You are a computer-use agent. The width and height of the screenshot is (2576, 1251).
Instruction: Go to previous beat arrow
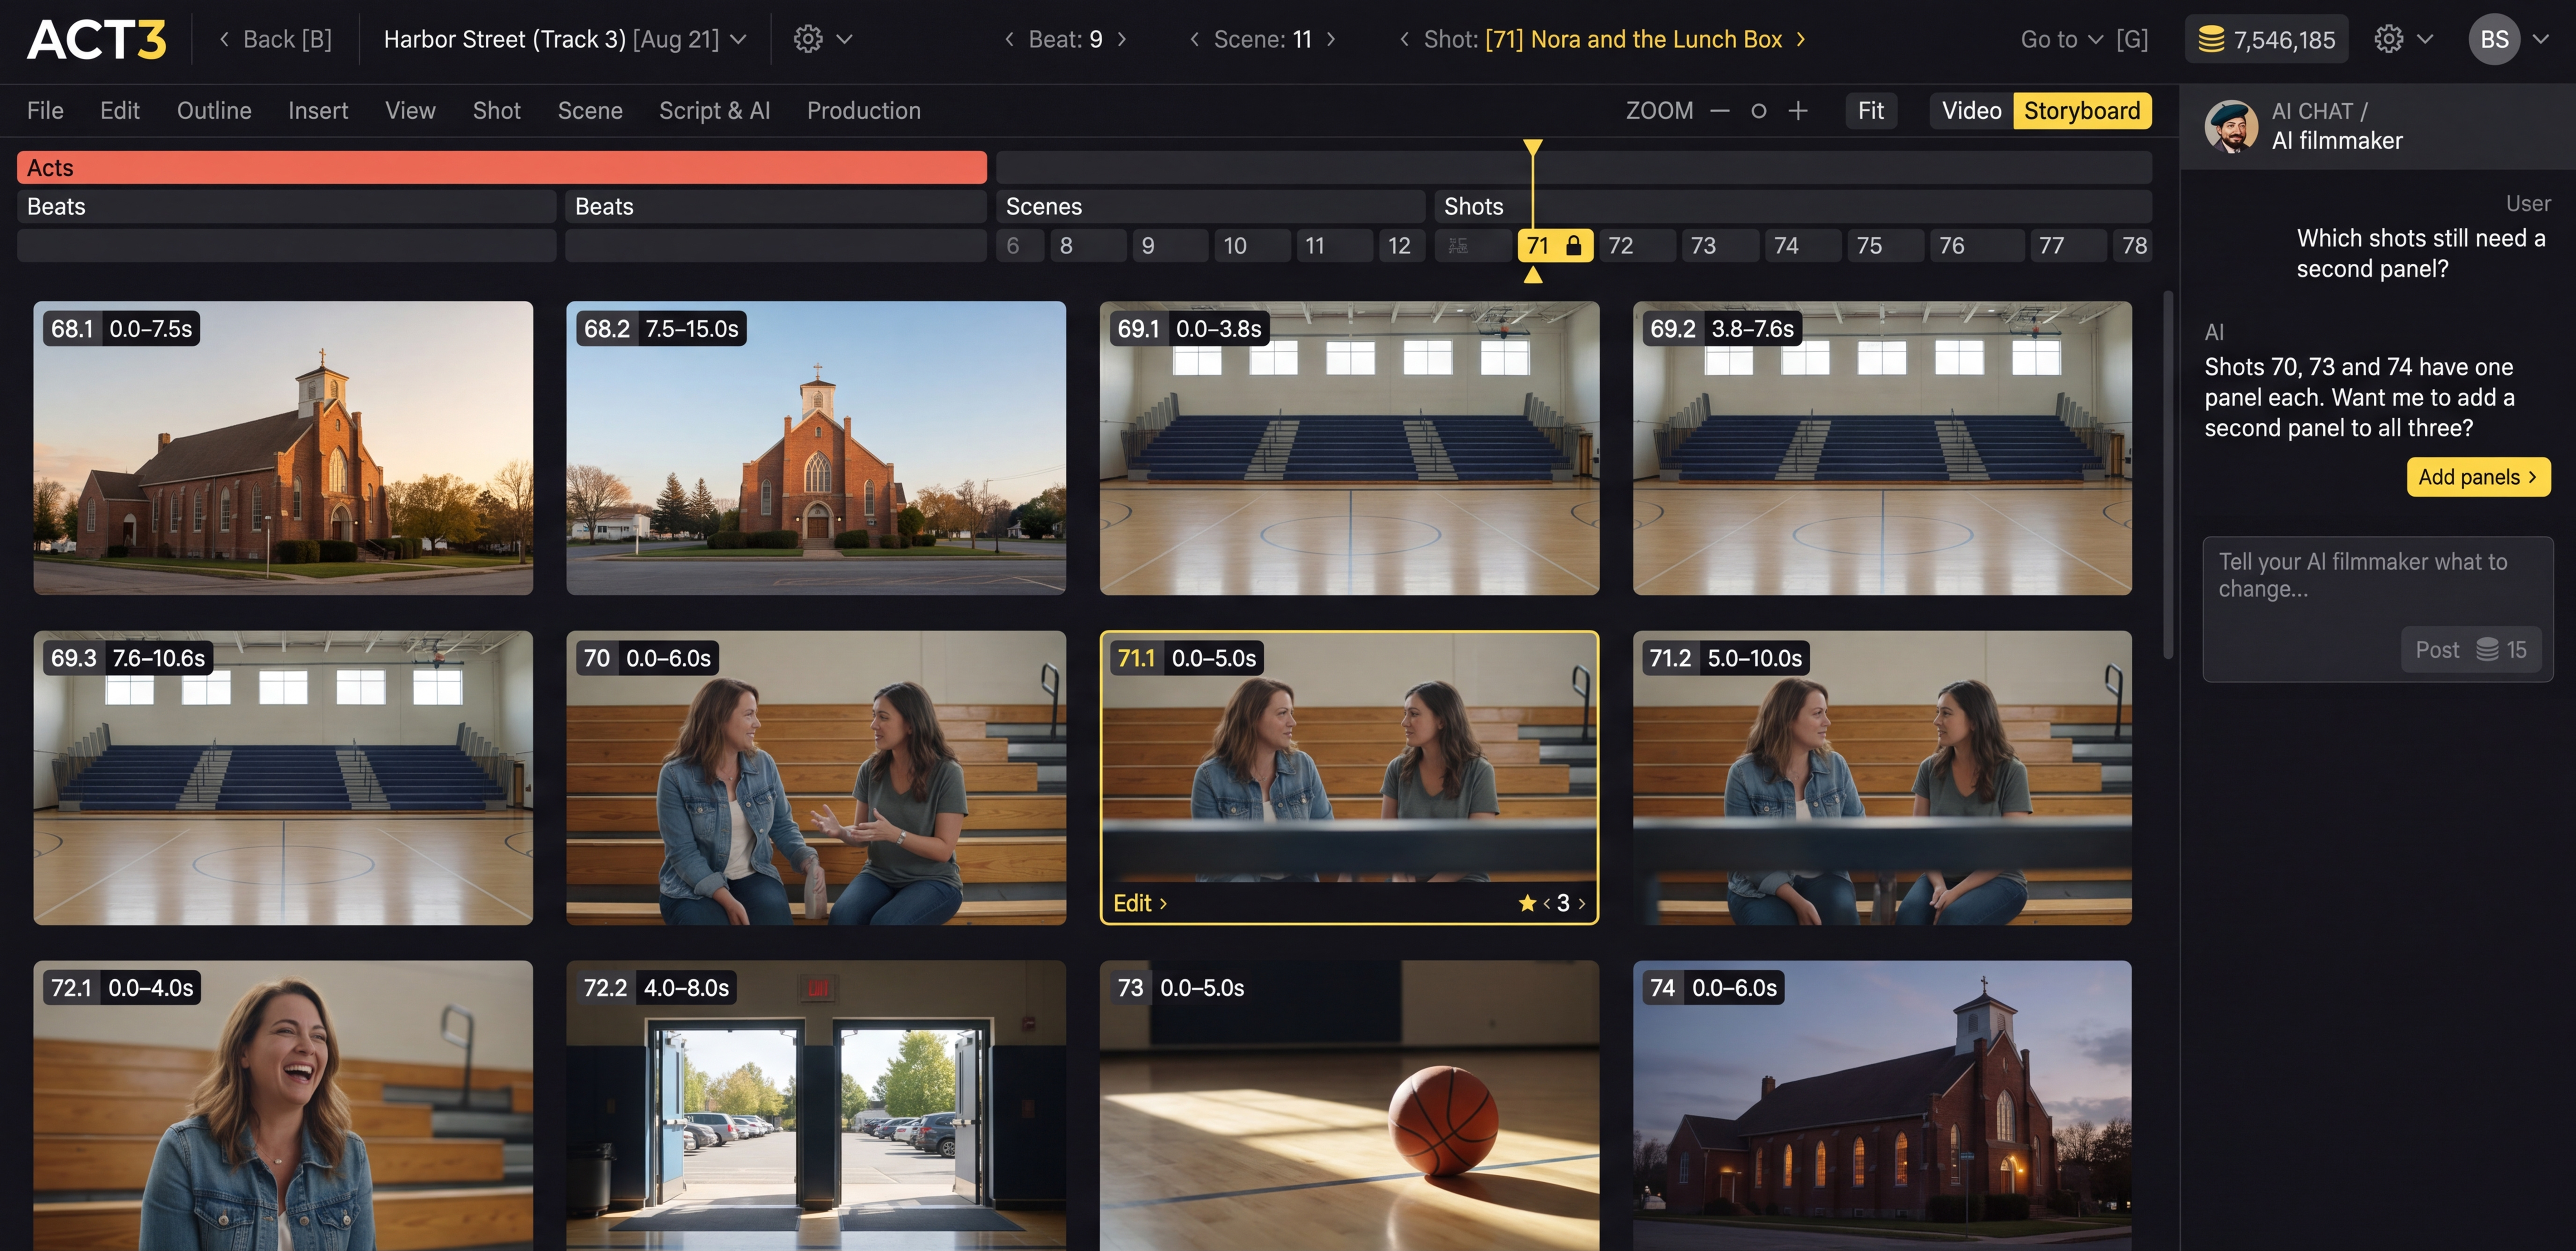[1009, 39]
